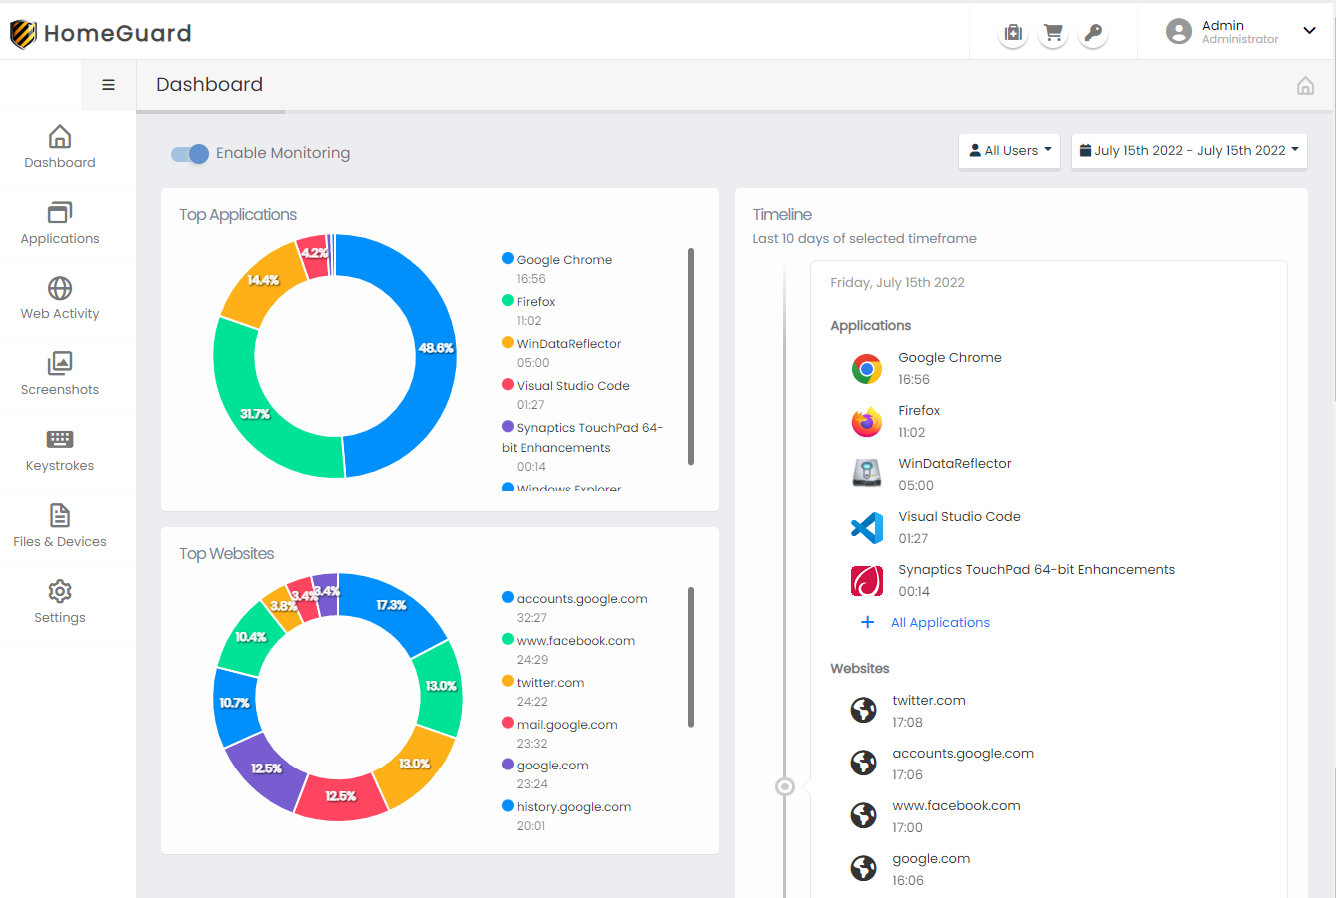Click globe icon next to www.facebook.com
The width and height of the screenshot is (1336, 898).
tap(863, 815)
